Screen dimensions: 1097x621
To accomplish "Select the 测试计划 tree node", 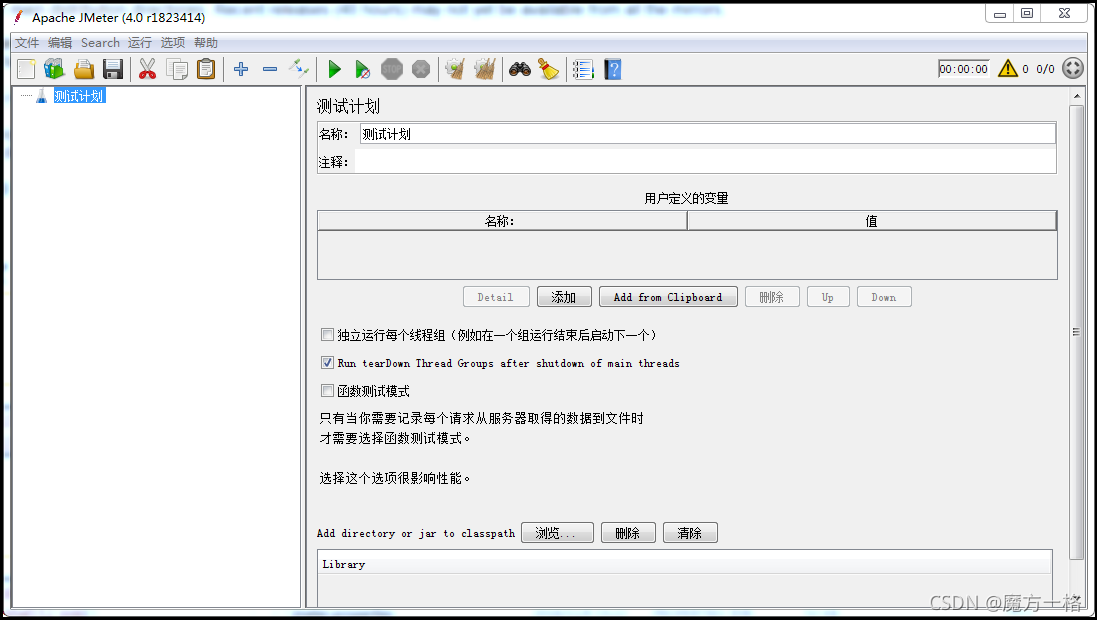I will [79, 96].
